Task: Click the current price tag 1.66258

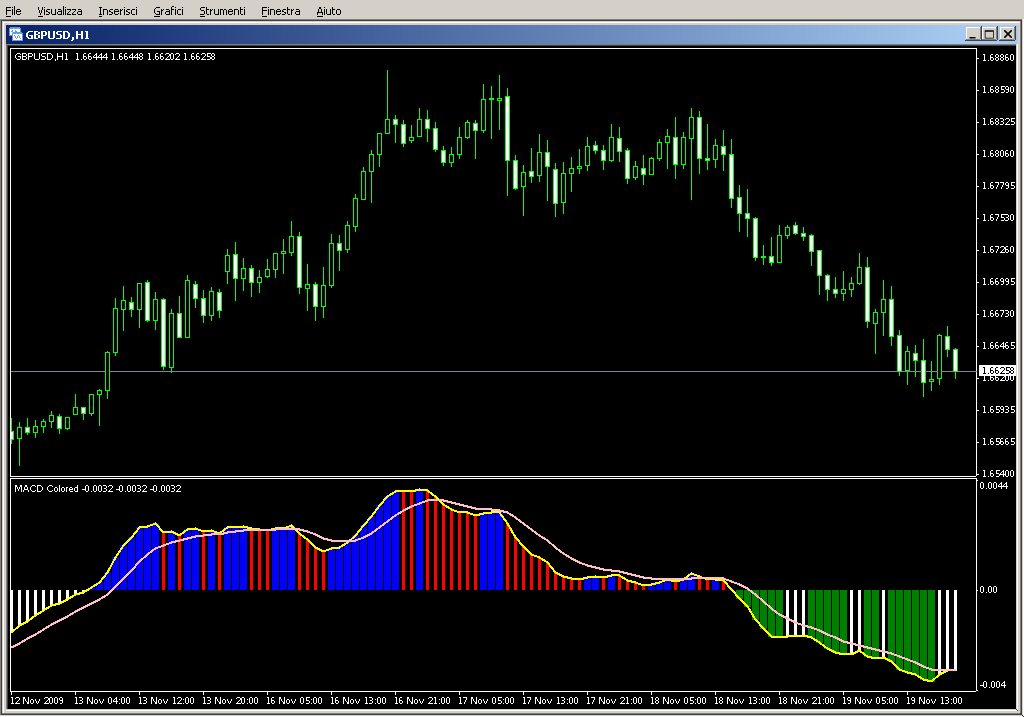Action: pyautogui.click(x=998, y=370)
